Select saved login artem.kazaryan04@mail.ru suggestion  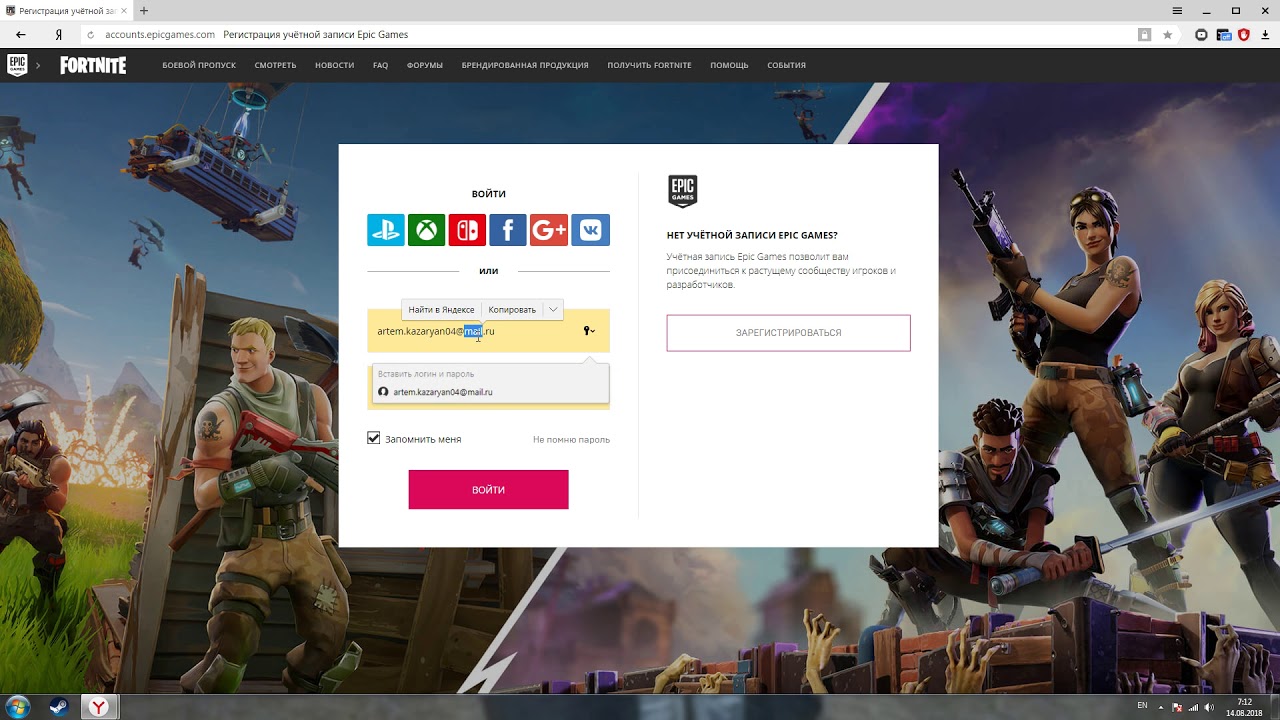pos(490,392)
